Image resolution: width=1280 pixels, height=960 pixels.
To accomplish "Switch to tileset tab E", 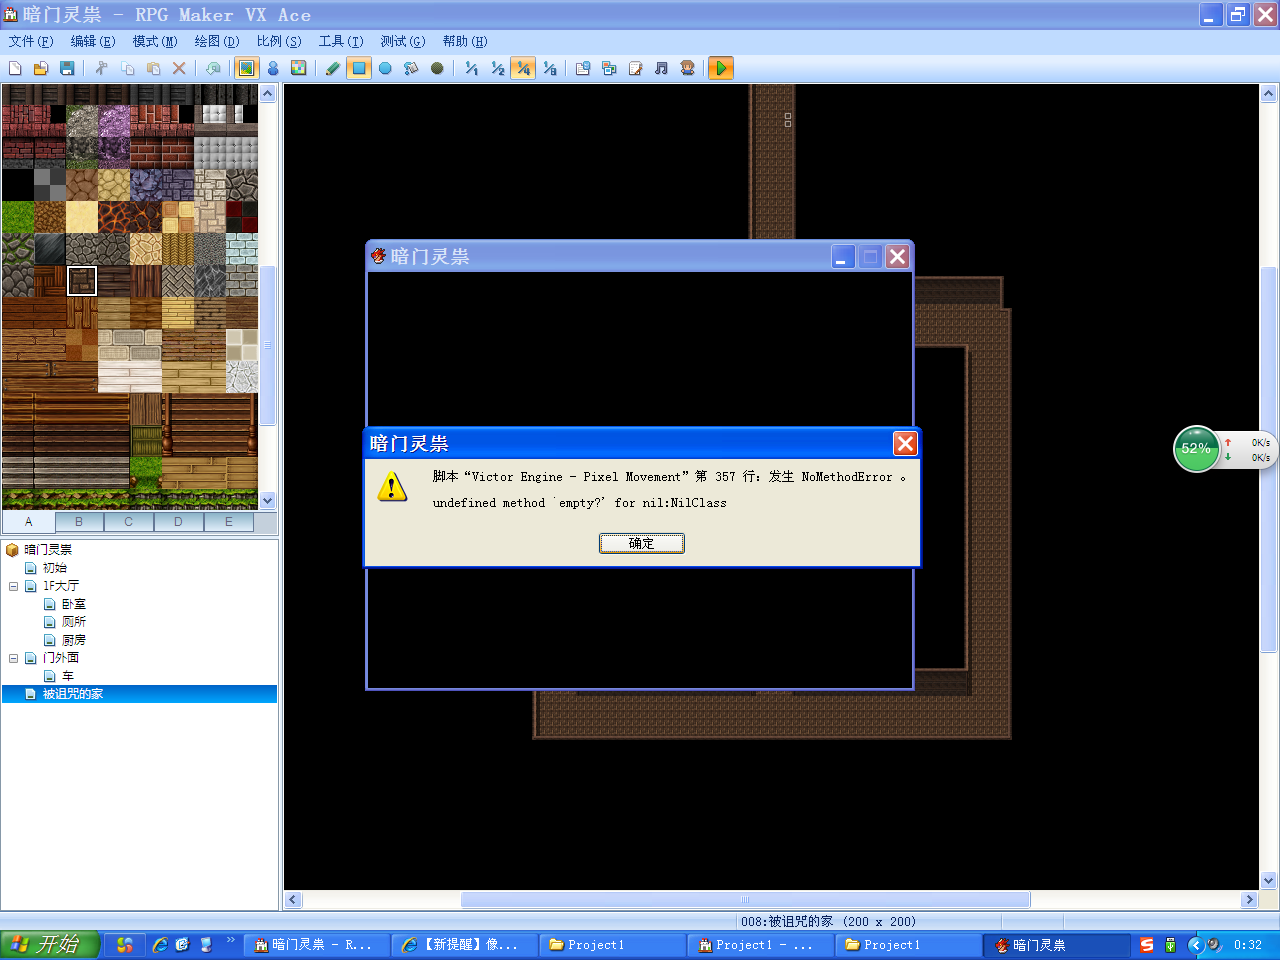I will tap(229, 522).
